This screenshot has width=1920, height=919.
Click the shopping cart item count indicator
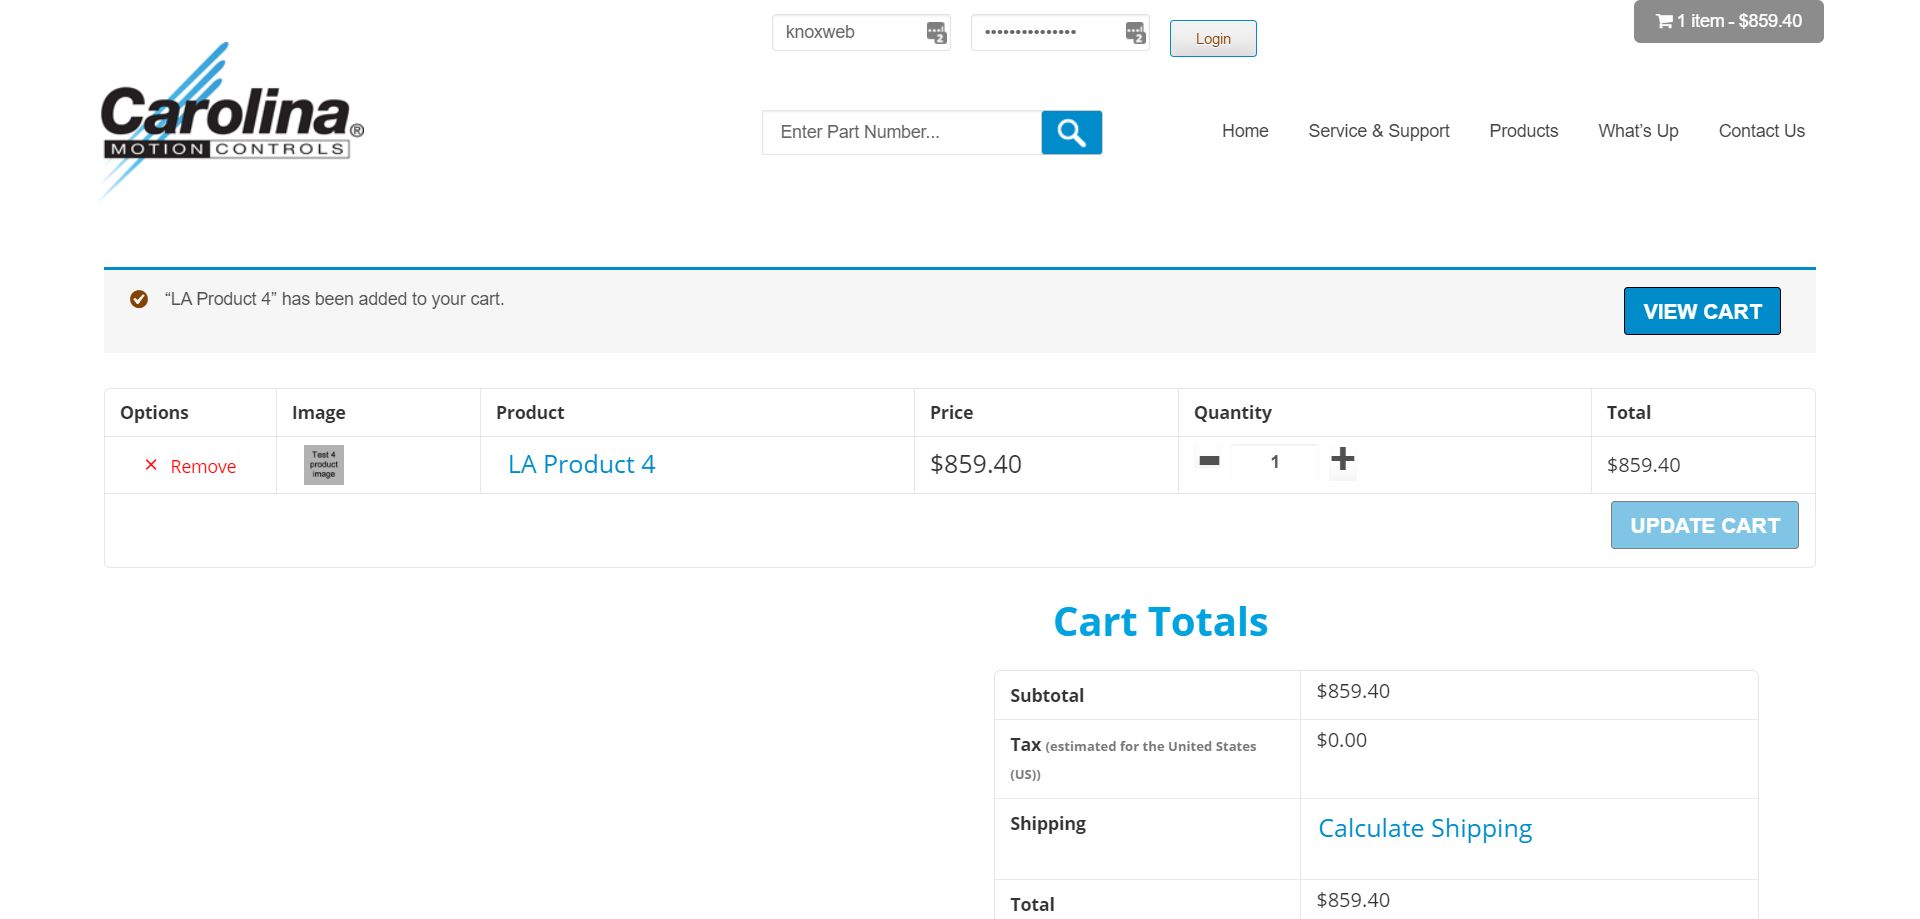(x=1728, y=21)
